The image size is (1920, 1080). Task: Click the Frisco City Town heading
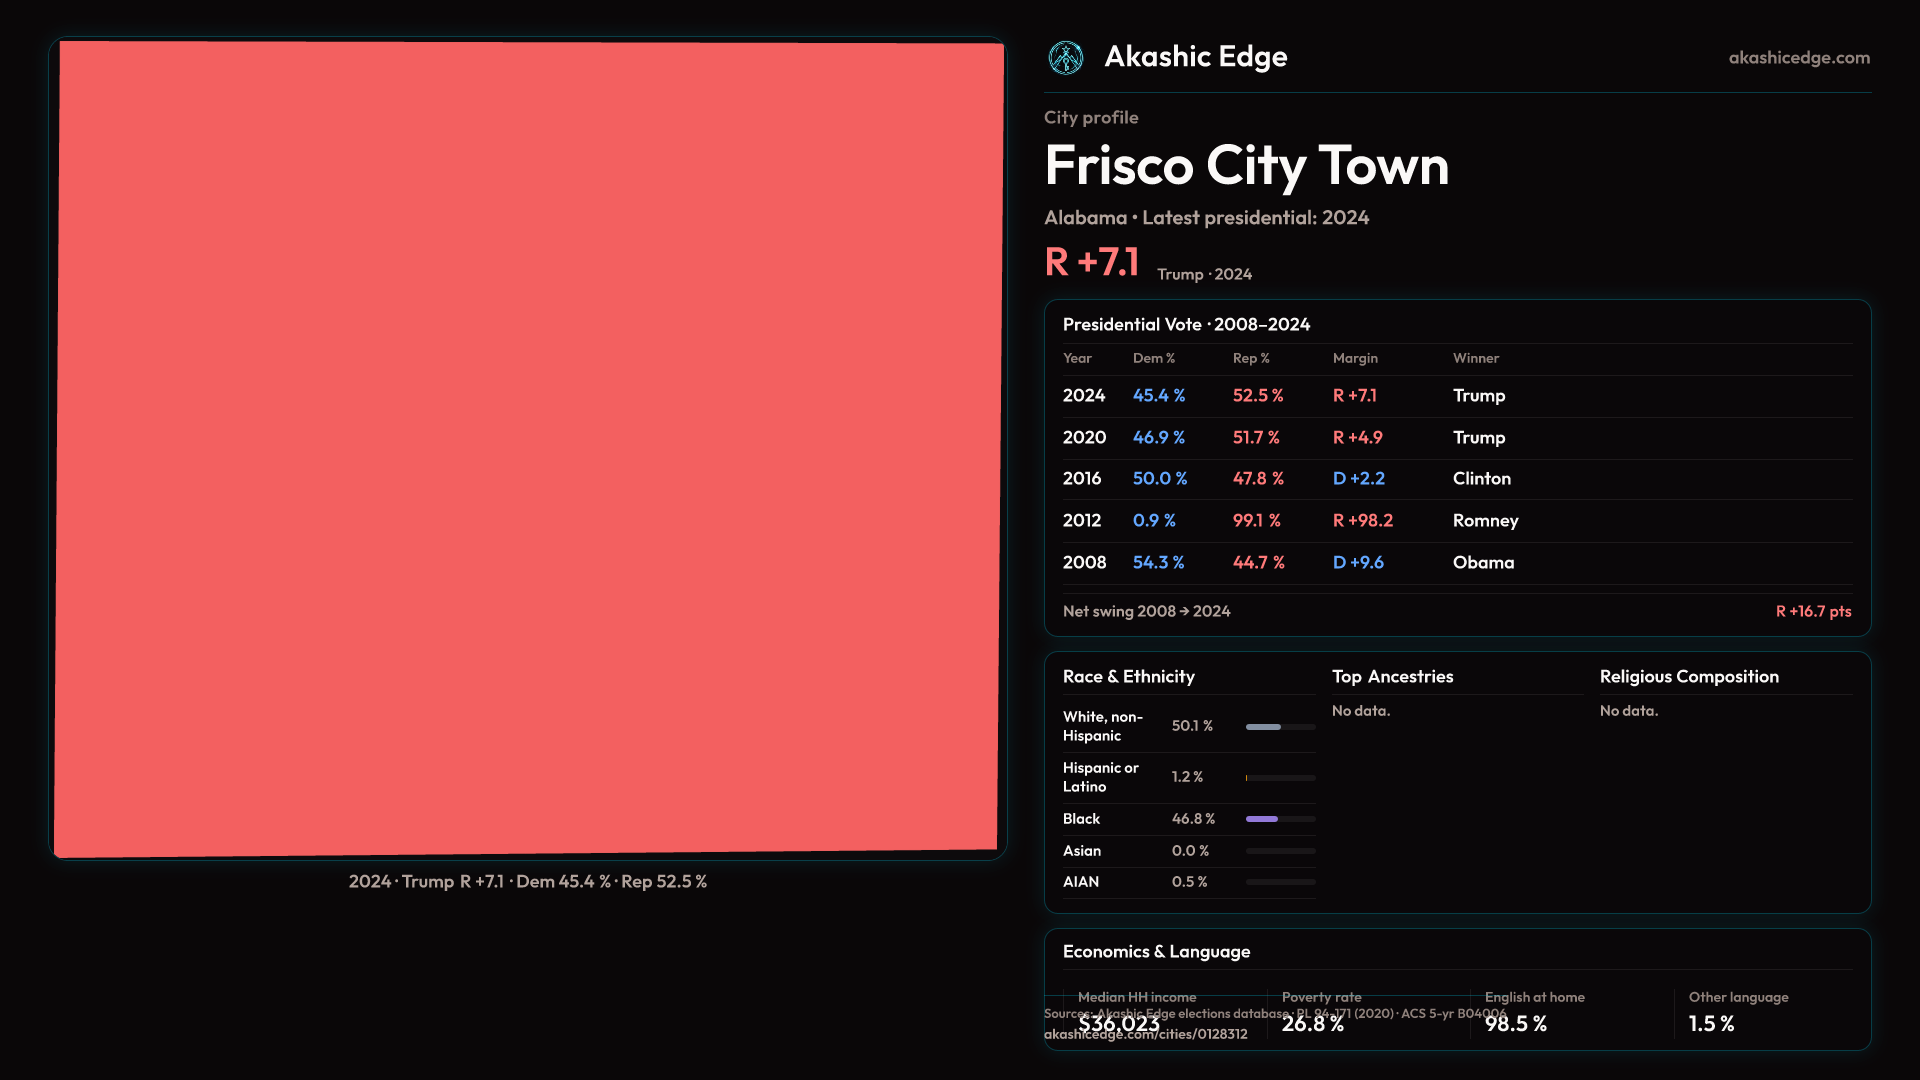(x=1246, y=166)
